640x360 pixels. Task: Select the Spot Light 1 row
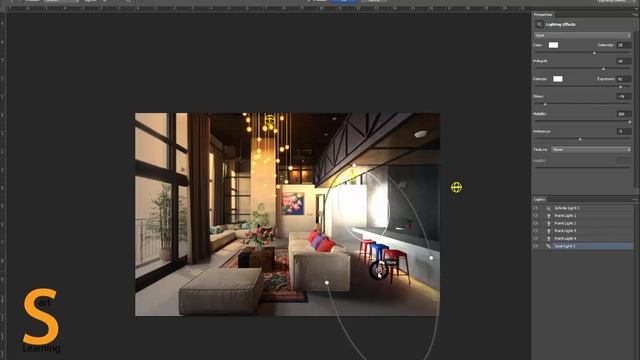(x=583, y=246)
